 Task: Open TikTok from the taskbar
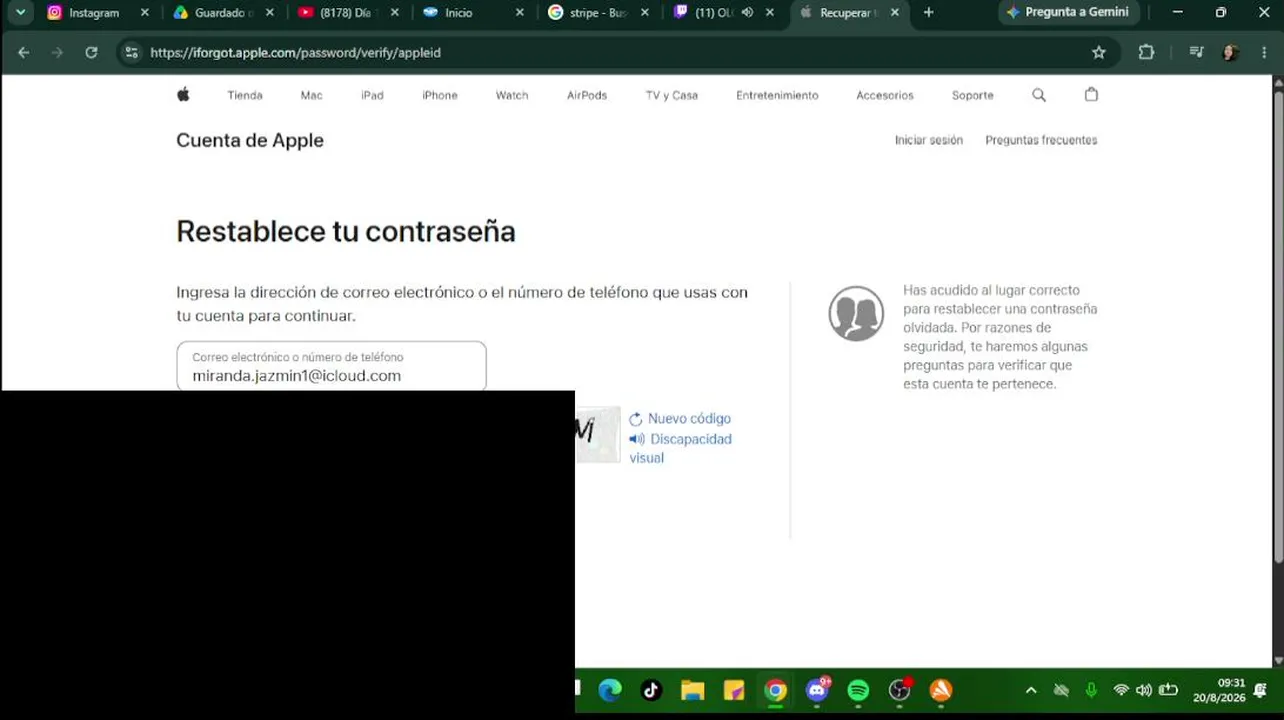pos(651,690)
